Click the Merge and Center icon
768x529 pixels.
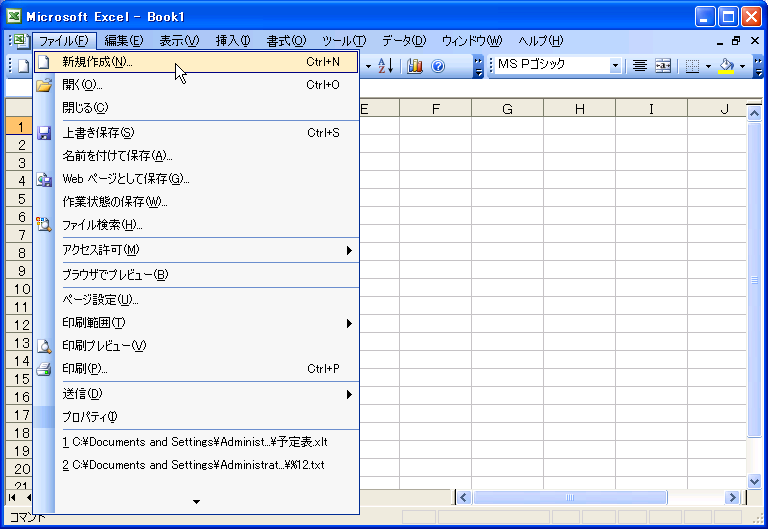coord(663,66)
